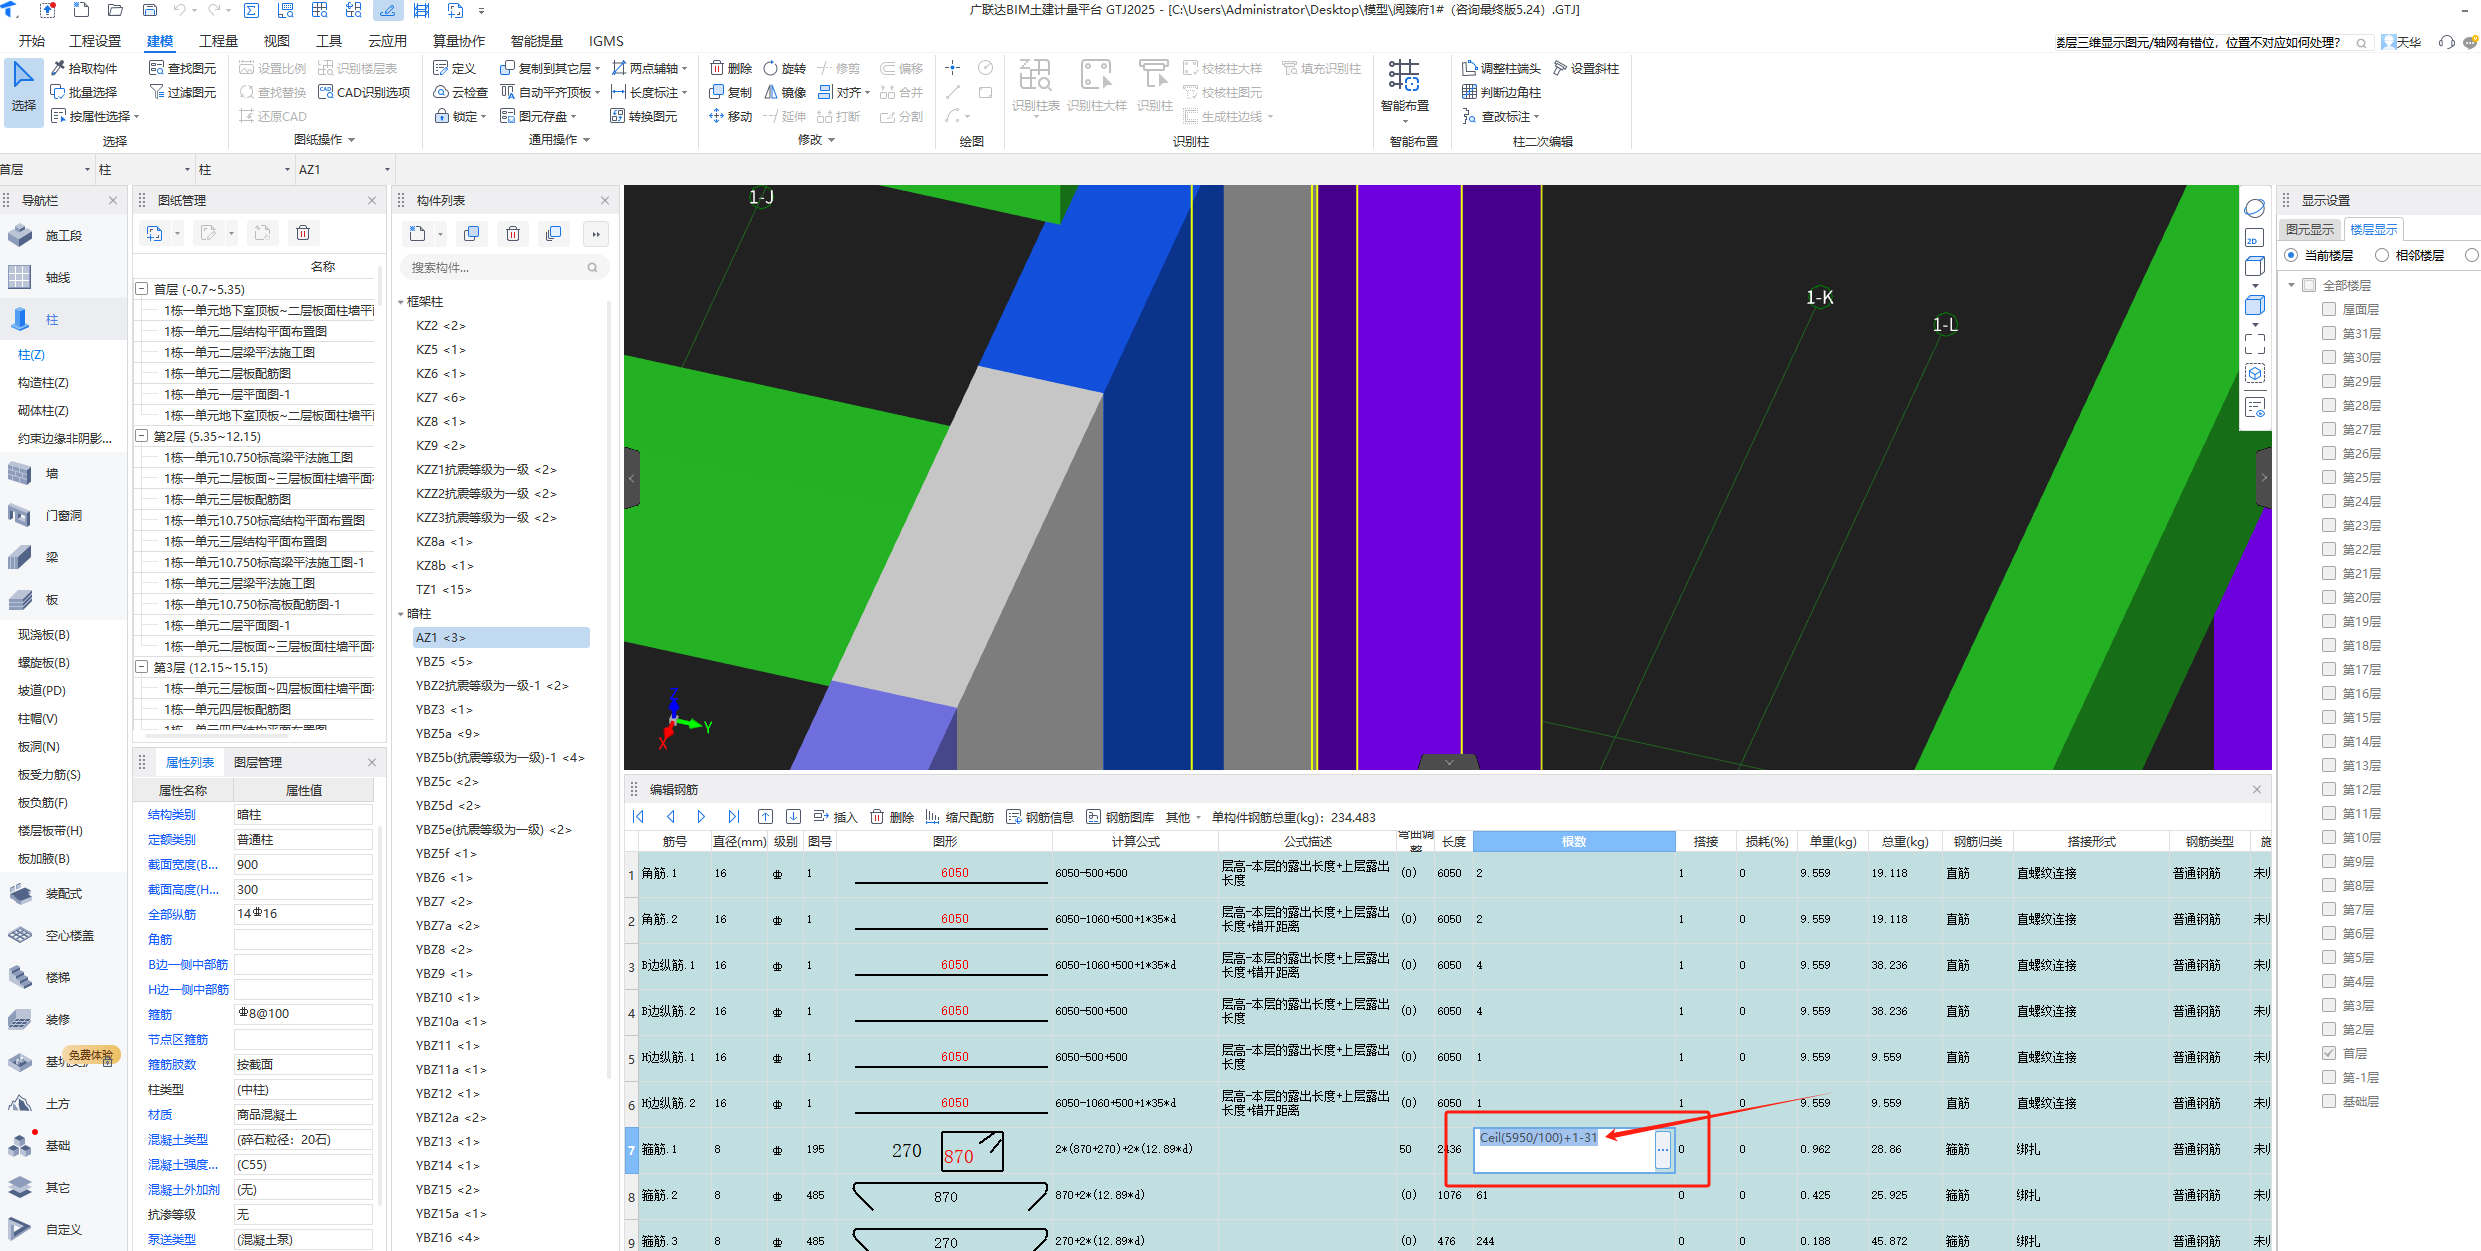Viewport: 2481px width, 1251px height.
Task: Click 缩尺配筋 in rebar editor toolbar
Action: point(960,817)
